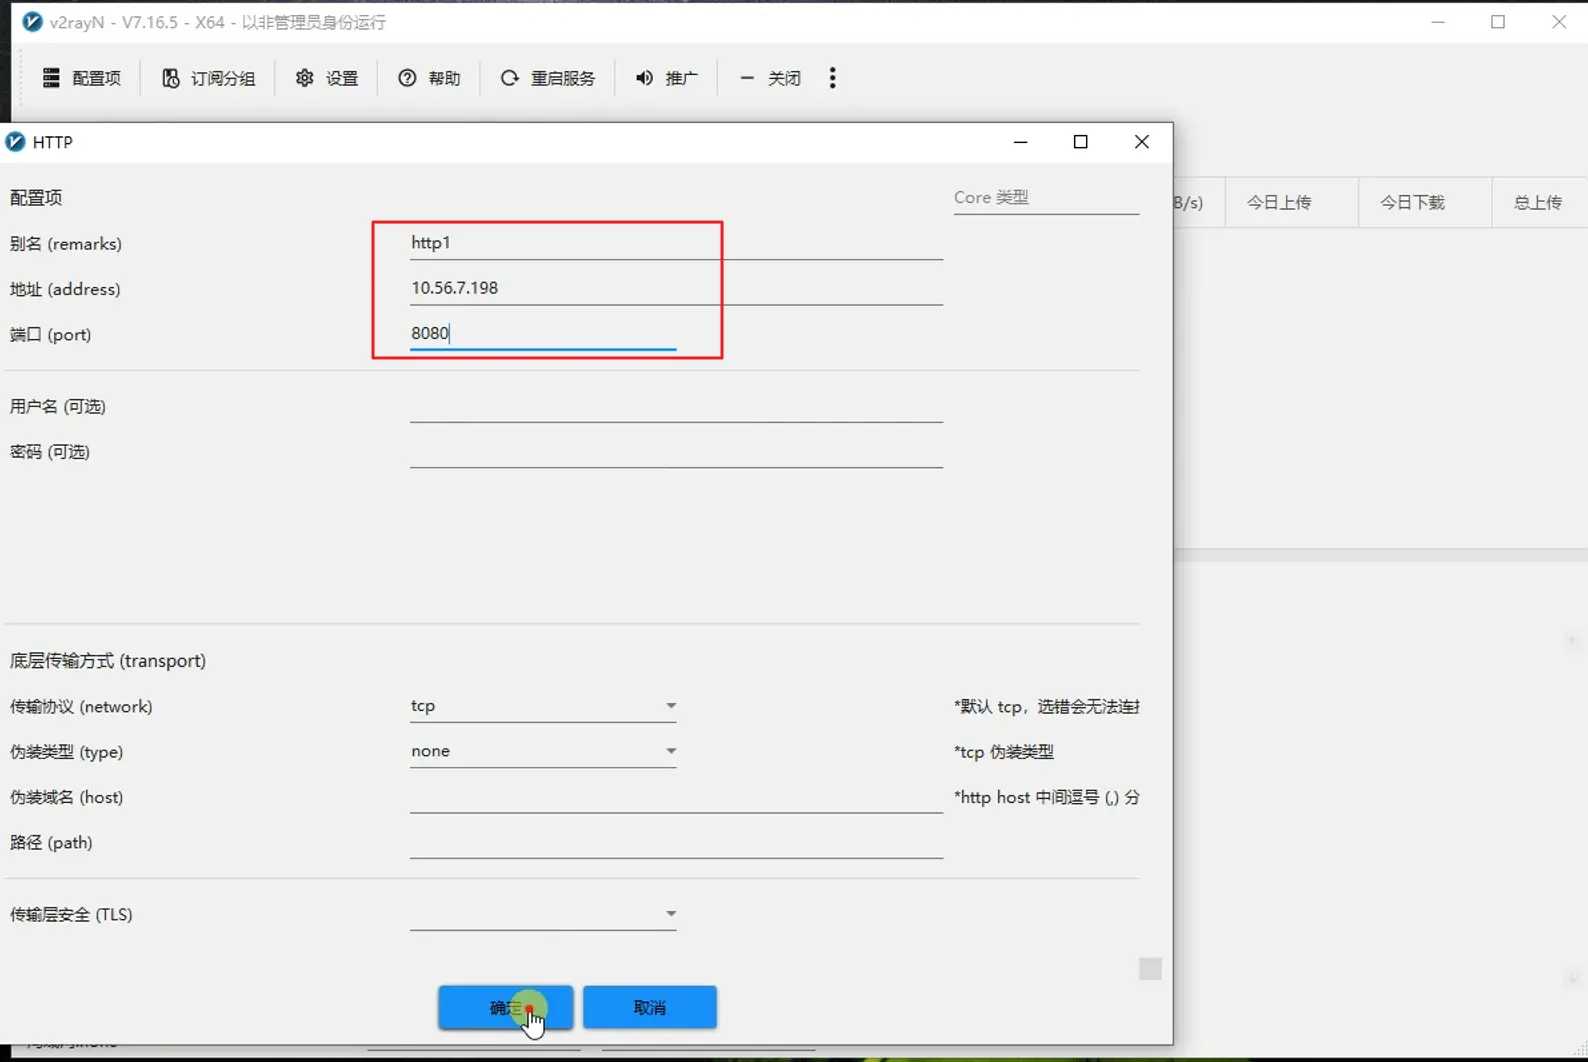Viewport: 1588px width, 1062px height.
Task: Click the 地址 (address) field with 10.56.7.198
Action: 676,288
